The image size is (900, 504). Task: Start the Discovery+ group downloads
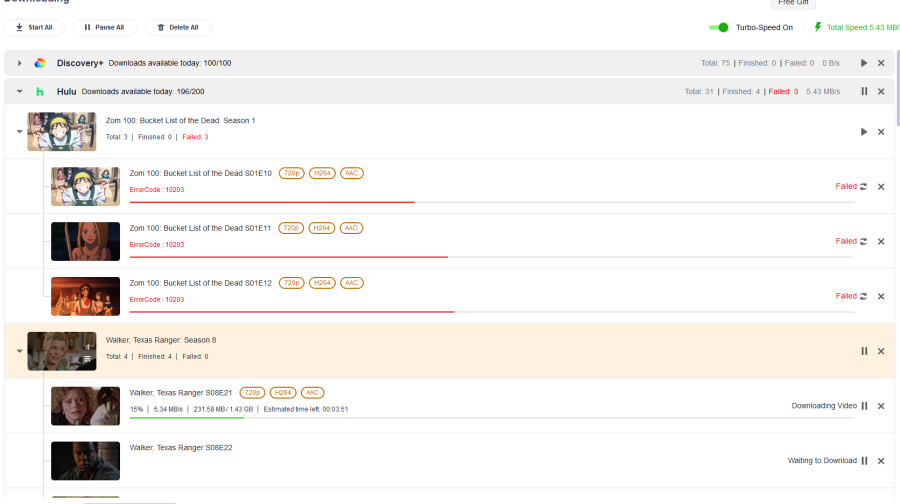[864, 63]
